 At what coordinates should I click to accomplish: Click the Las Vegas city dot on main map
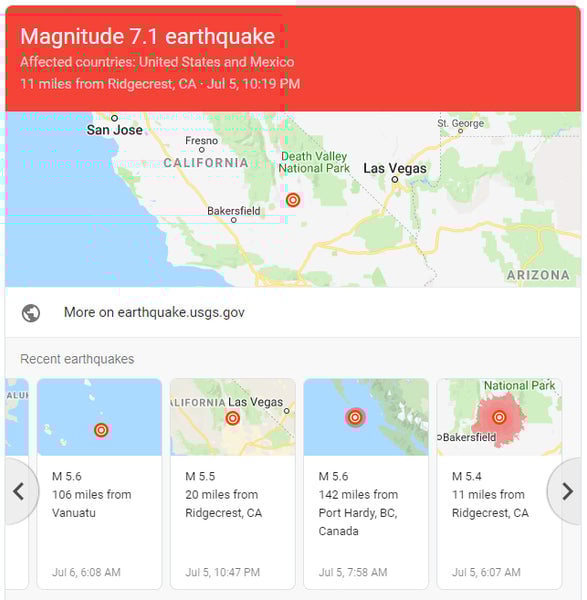[395, 179]
